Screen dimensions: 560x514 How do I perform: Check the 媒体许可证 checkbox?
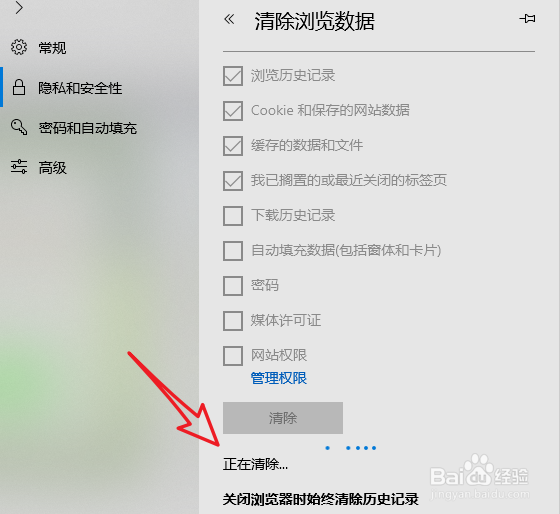click(233, 321)
